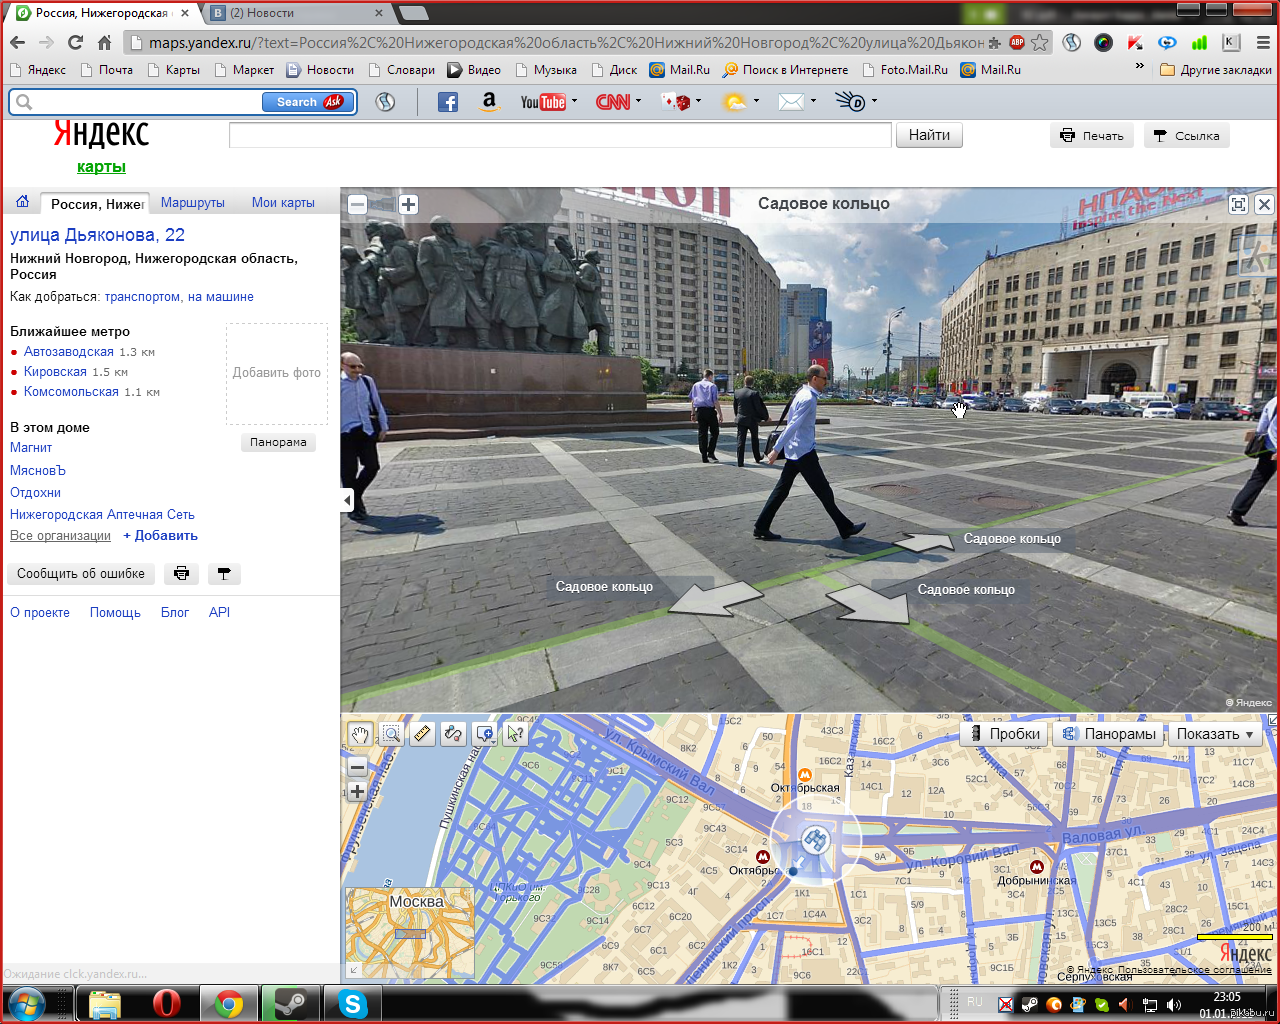Select the route drawing tool on map
Image resolution: width=1280 pixels, height=1024 pixels.
pyautogui.click(x=453, y=734)
